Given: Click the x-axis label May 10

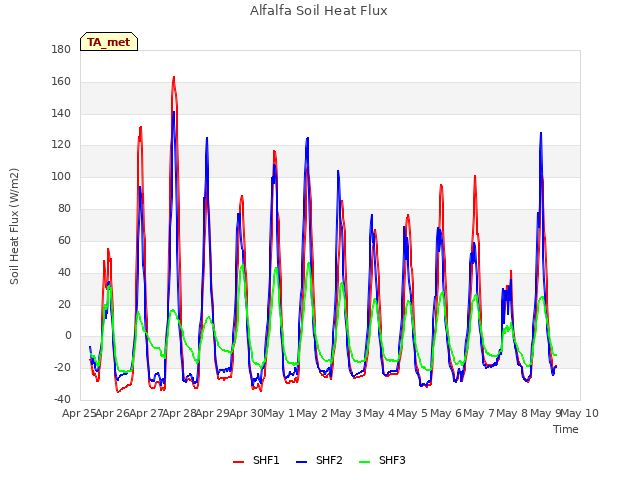Looking at the screenshot, I should click(x=580, y=413).
